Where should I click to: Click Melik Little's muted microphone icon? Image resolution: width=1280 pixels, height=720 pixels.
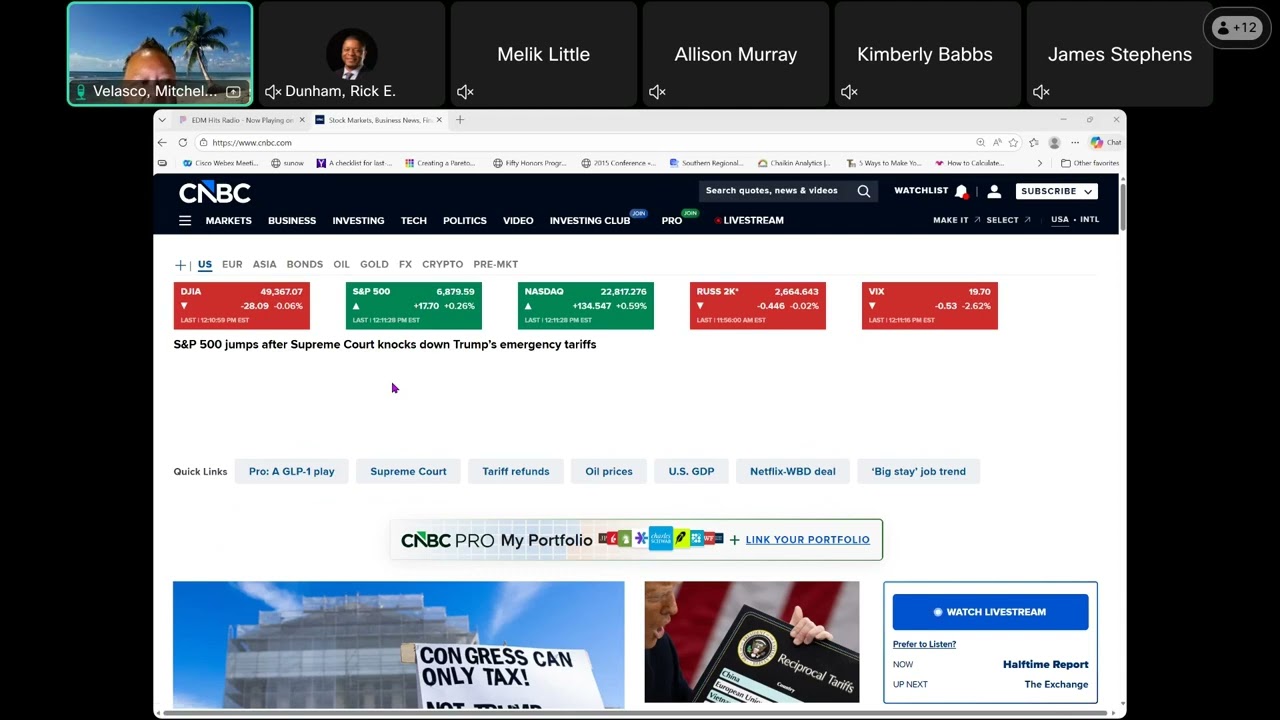tap(465, 92)
